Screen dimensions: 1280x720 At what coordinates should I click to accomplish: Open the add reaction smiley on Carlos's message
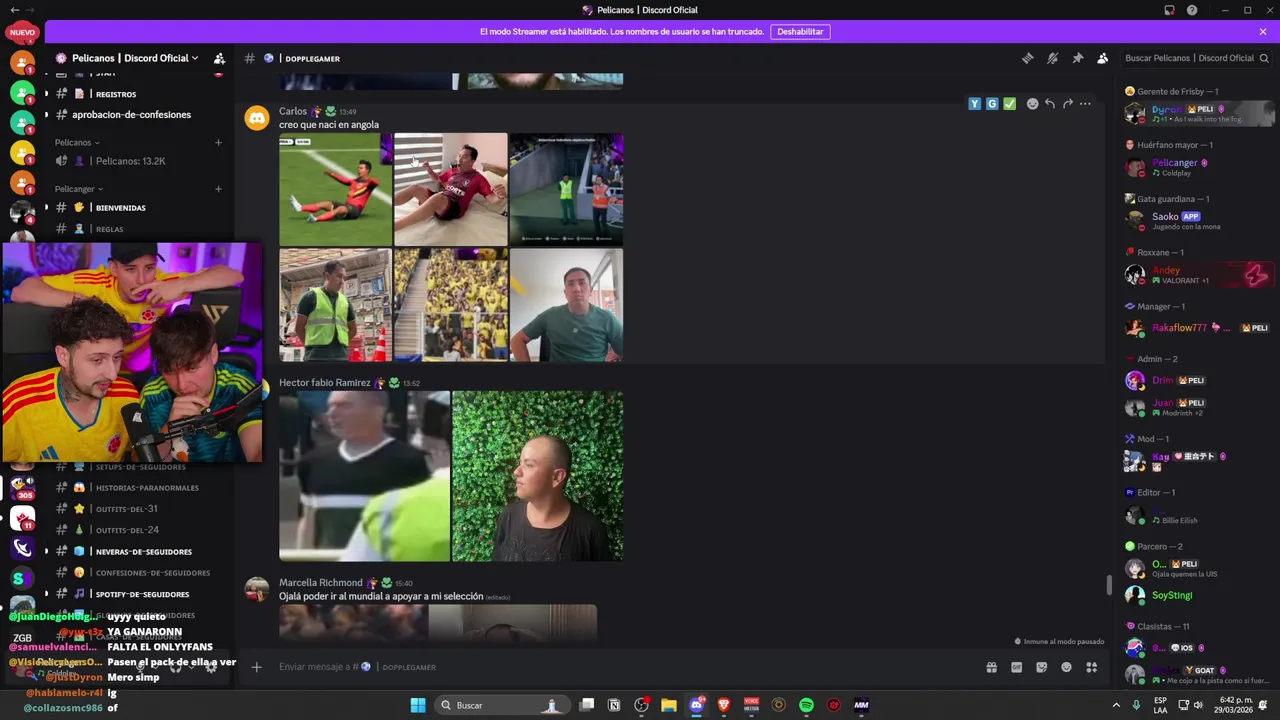click(x=1032, y=104)
